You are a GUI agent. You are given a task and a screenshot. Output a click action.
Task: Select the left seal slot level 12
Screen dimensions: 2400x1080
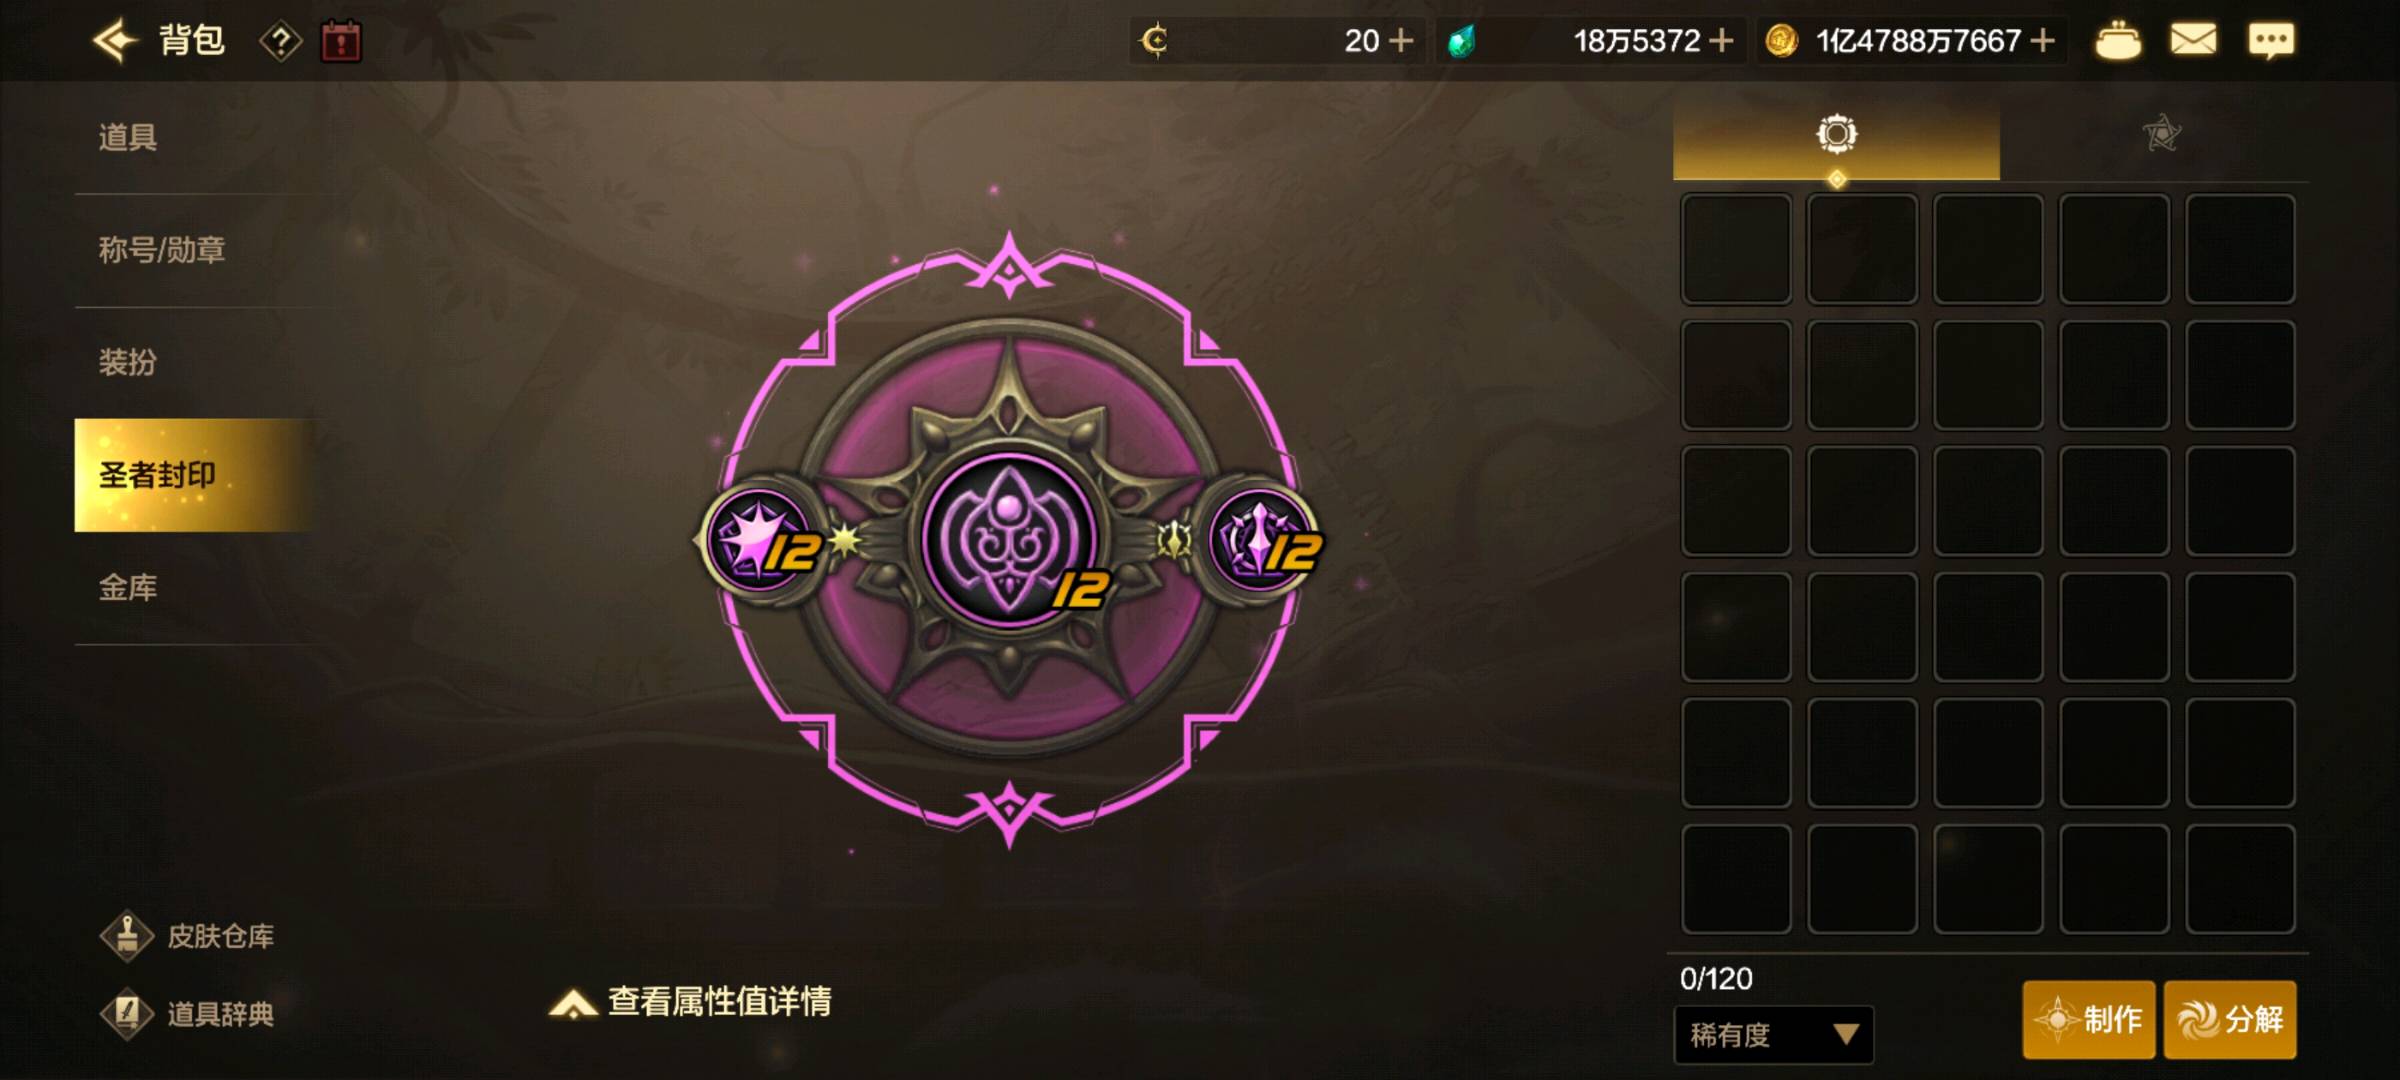(x=765, y=540)
